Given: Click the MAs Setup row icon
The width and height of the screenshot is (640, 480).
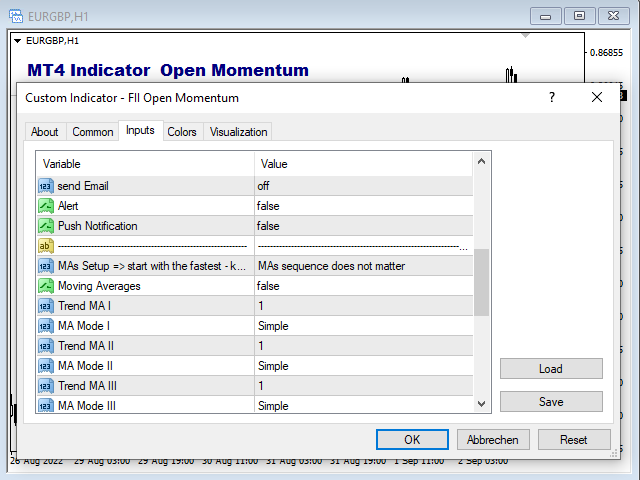Looking at the screenshot, I should 46,266.
